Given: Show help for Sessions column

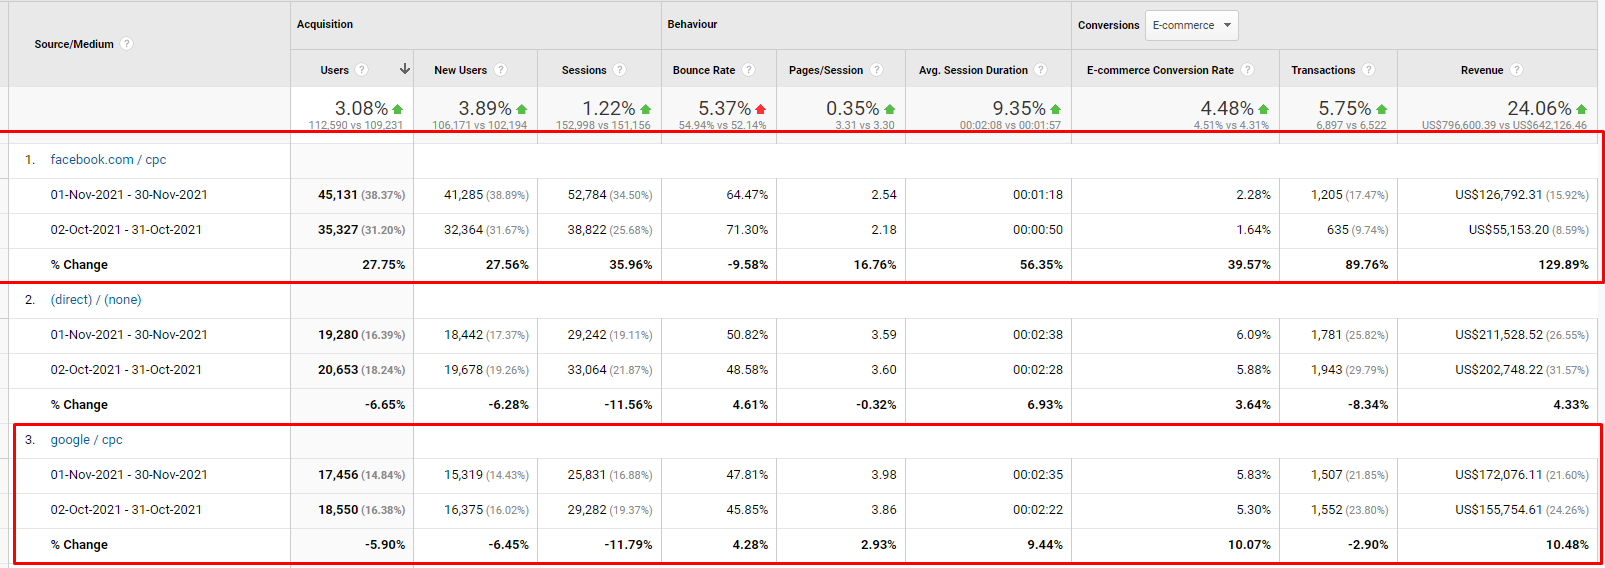Looking at the screenshot, I should pos(620,70).
